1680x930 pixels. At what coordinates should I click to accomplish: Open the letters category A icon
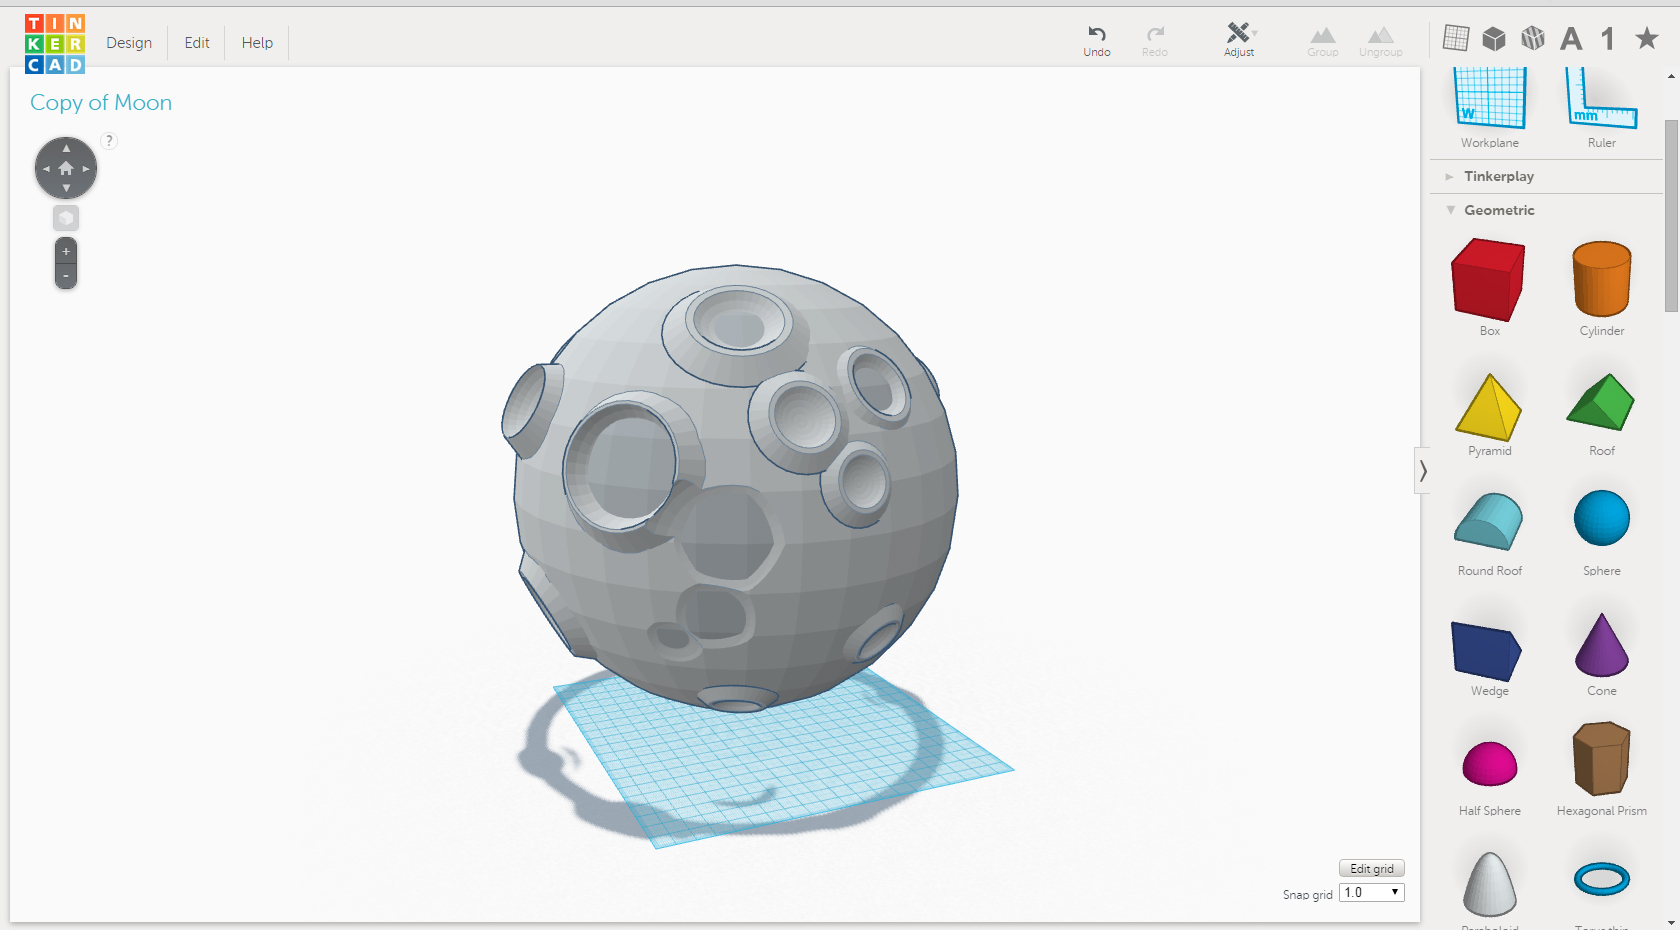coord(1571,38)
